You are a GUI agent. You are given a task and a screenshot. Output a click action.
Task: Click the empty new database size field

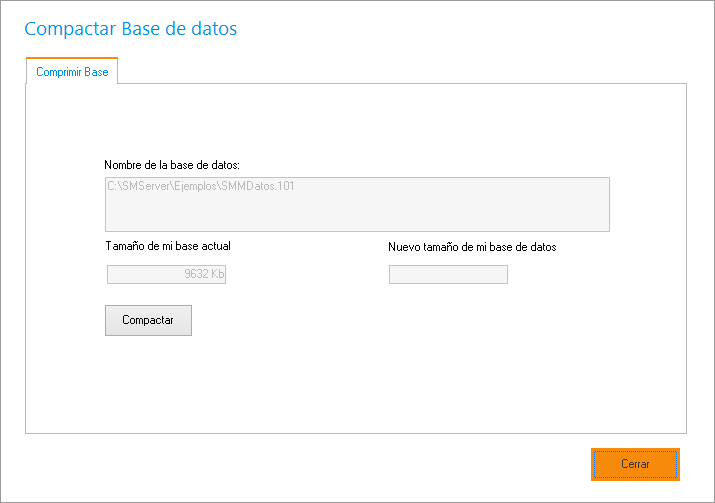[x=448, y=274]
